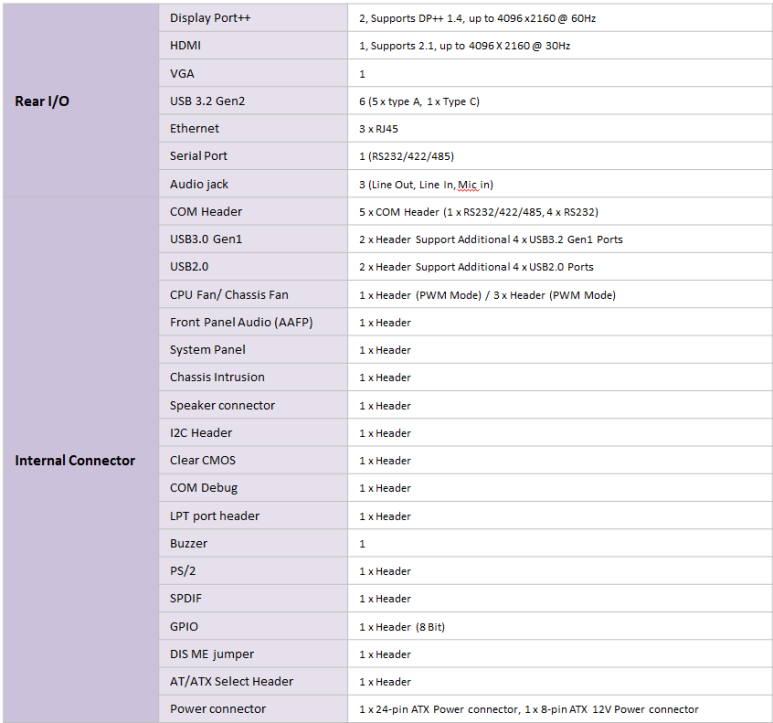Click the DP++ 1.4 4096x2160 @ 60Hz value

point(477,18)
